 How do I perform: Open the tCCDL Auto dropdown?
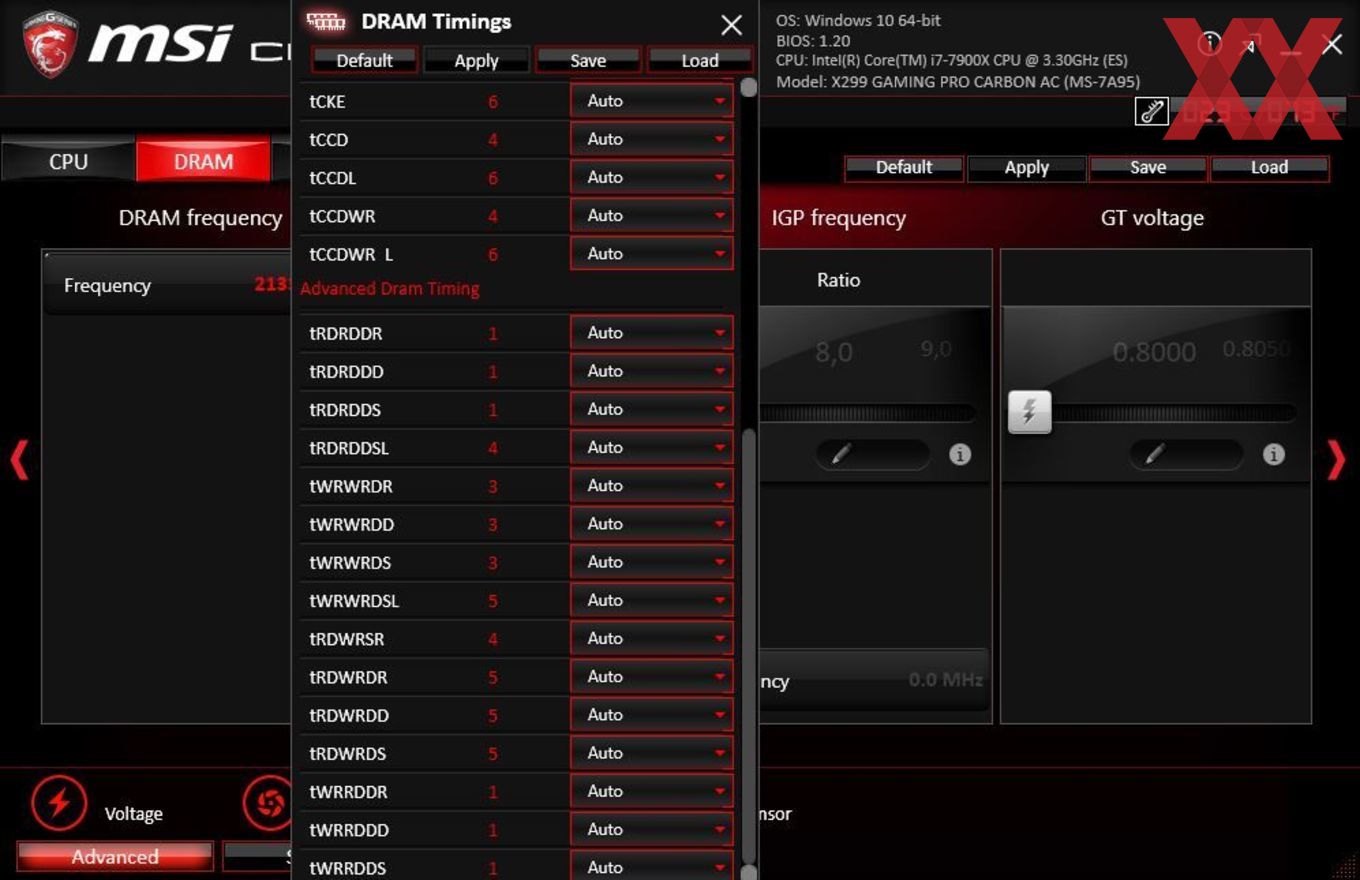tap(652, 177)
